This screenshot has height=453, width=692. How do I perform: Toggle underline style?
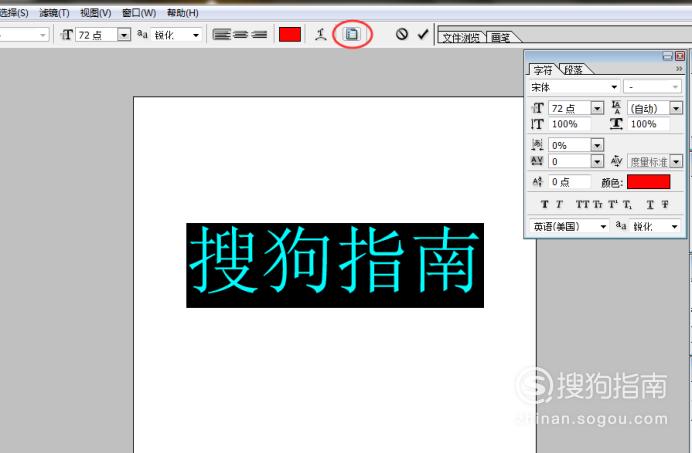point(650,204)
